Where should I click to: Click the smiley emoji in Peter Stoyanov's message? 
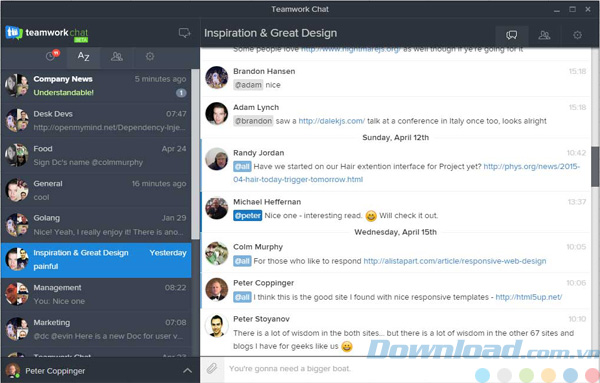(x=347, y=347)
